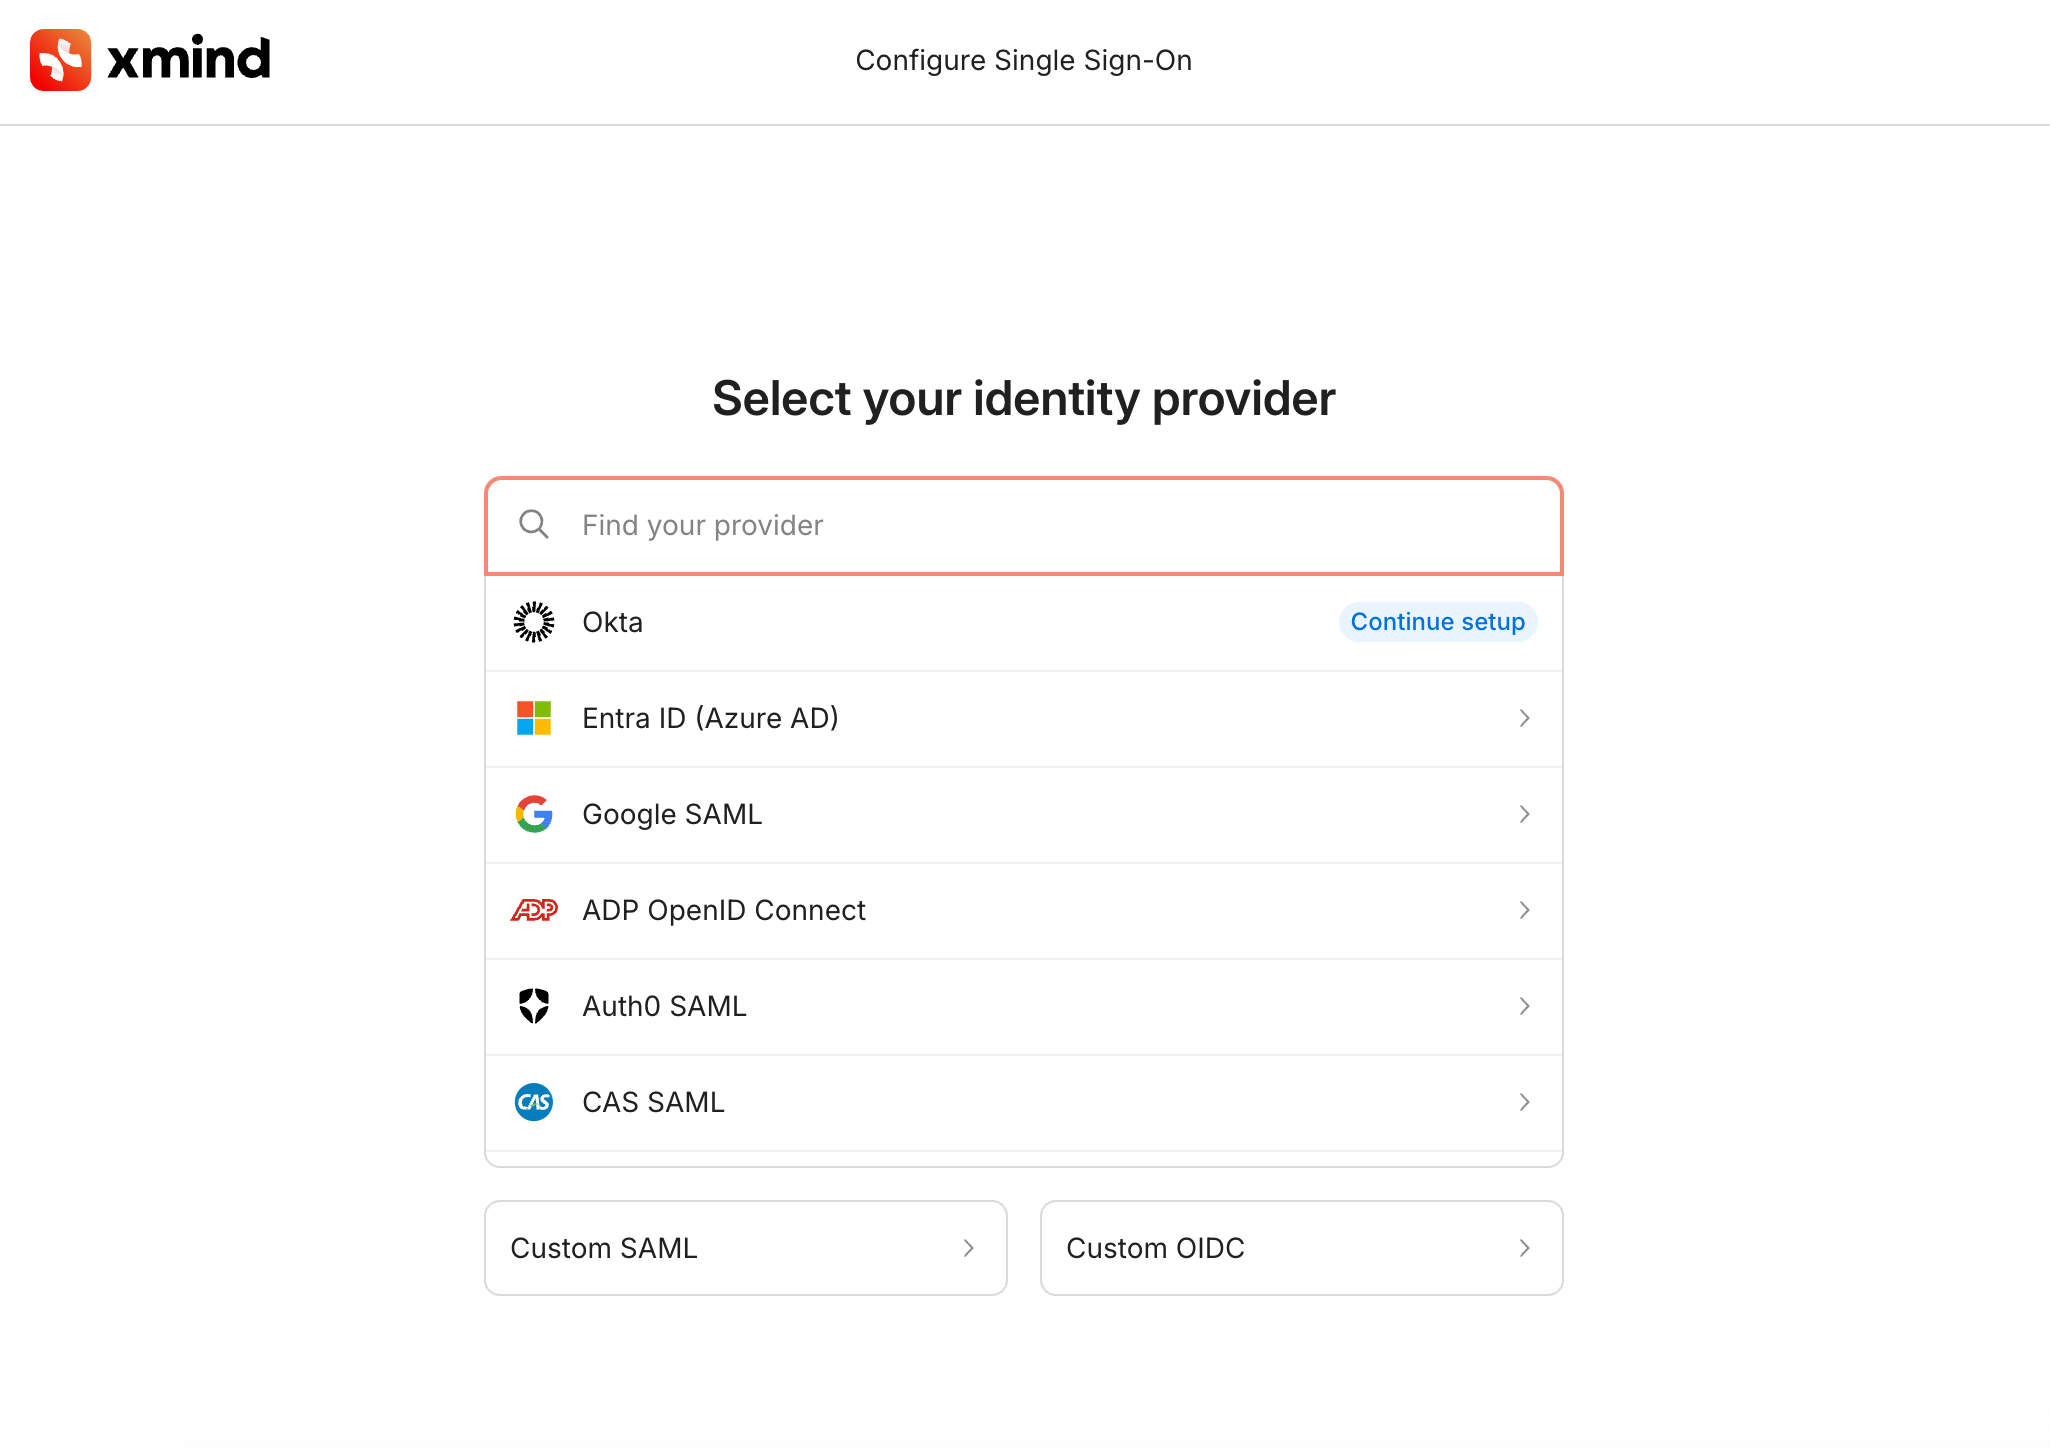Select Entra ID (Azure AD) provider
This screenshot has width=2050, height=1448.
pyautogui.click(x=1024, y=719)
